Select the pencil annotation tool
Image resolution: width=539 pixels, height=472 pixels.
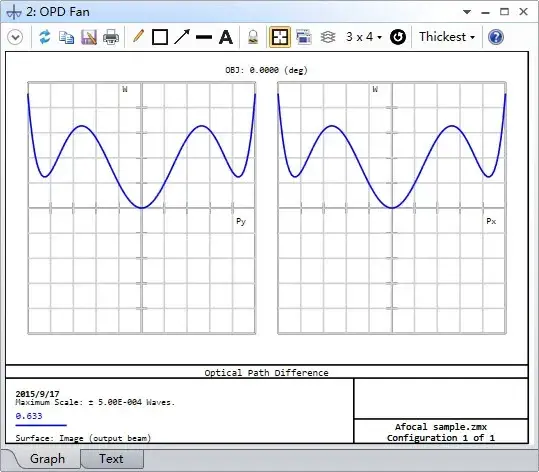138,36
